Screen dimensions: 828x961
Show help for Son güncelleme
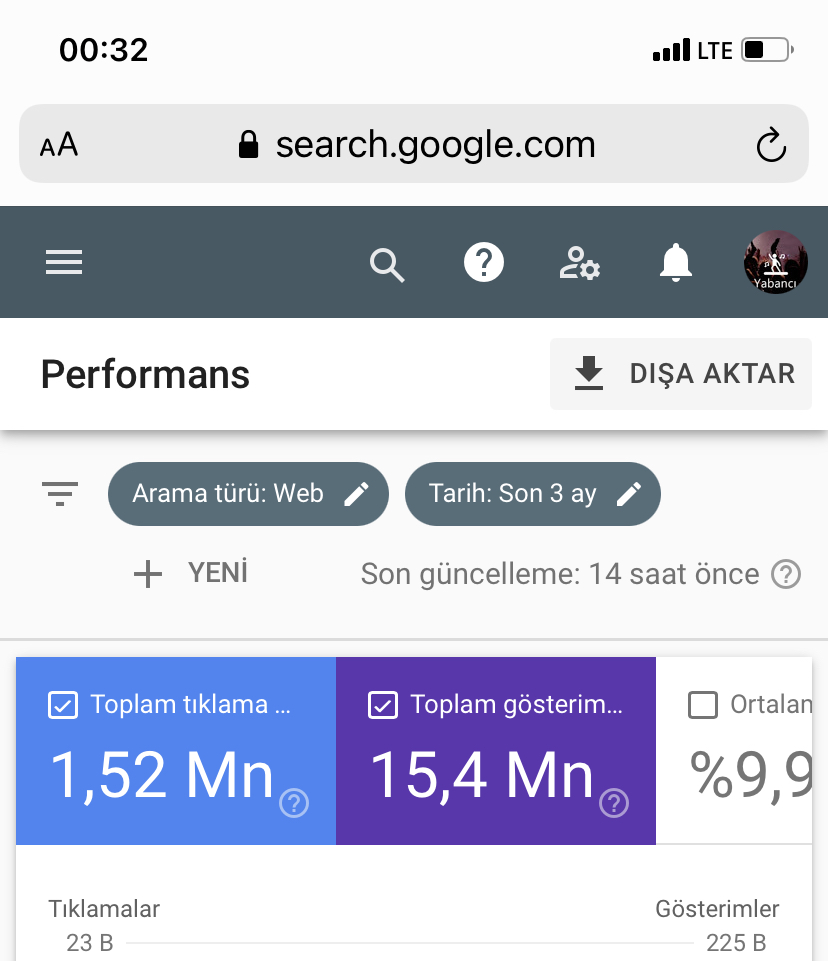[786, 574]
